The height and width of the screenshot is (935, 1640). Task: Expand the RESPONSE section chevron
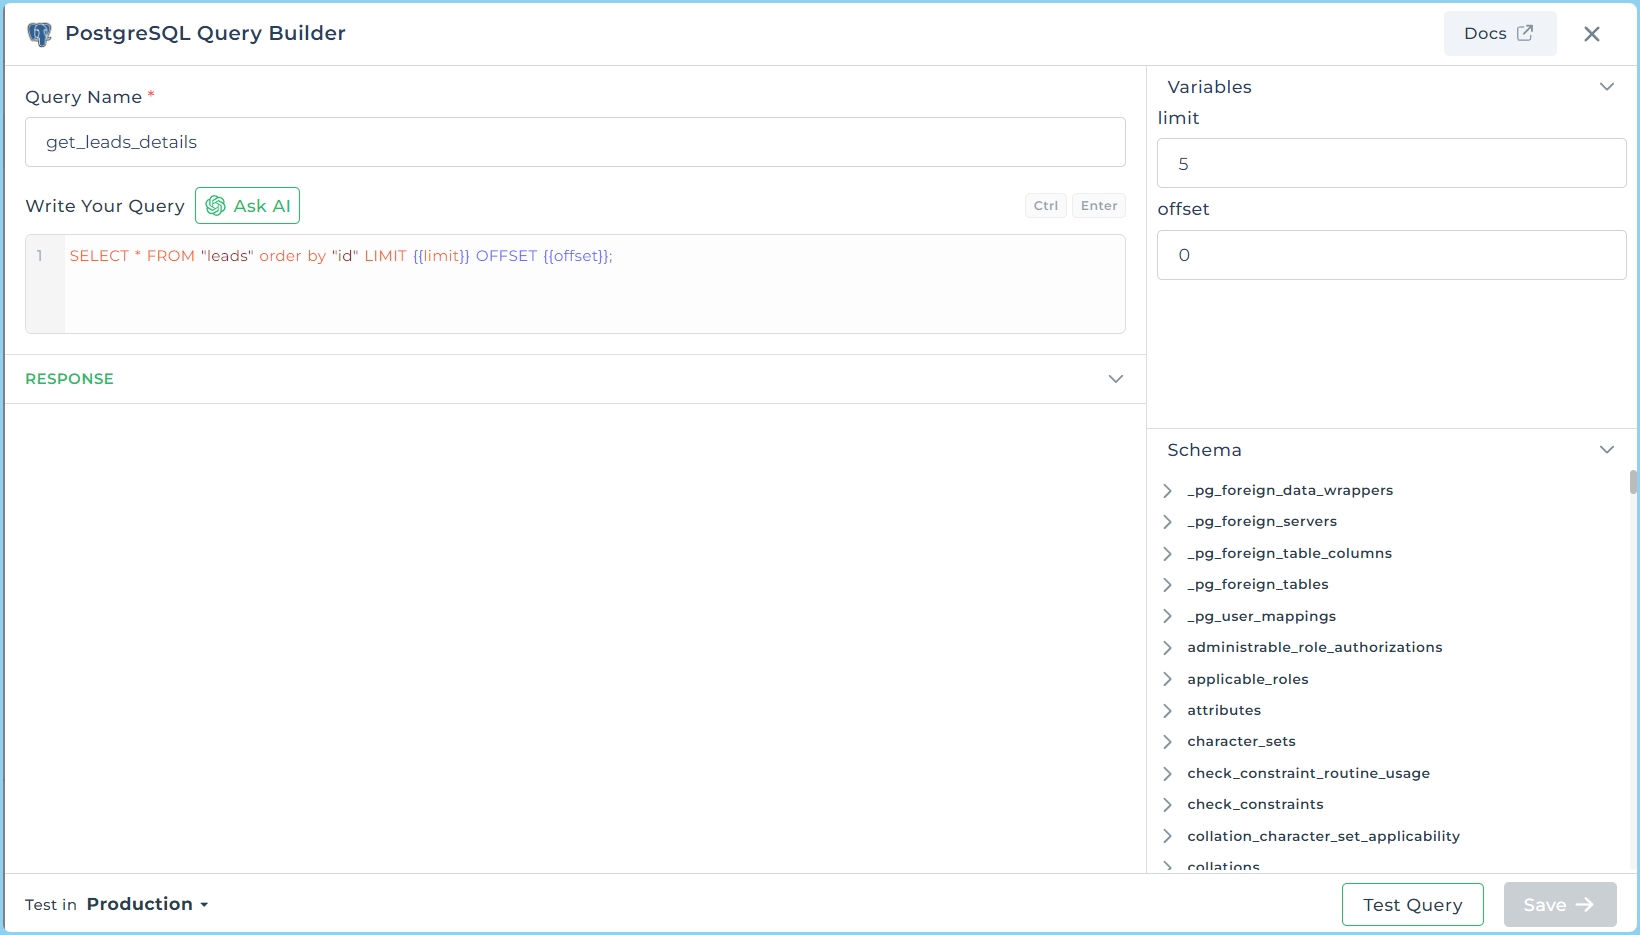tap(1115, 379)
